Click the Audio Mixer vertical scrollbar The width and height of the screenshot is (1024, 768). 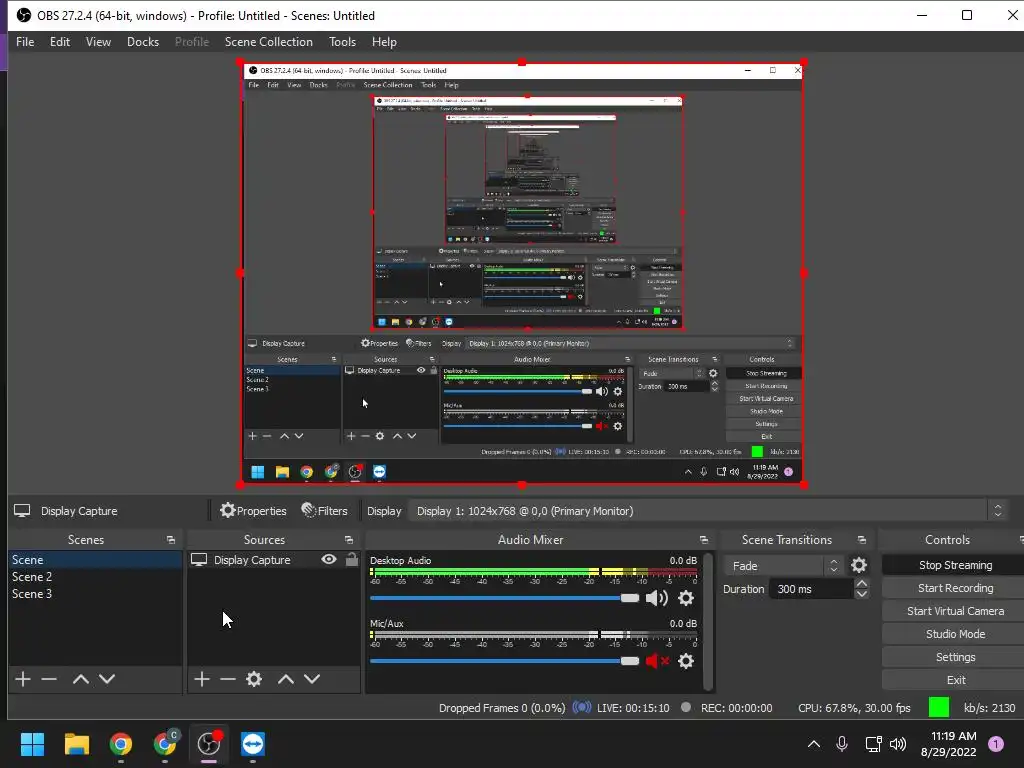708,620
